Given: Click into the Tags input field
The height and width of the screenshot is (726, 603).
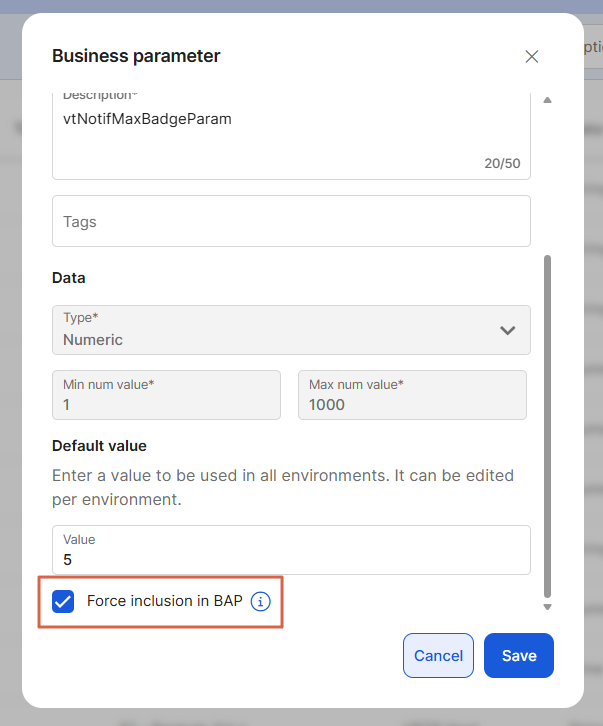Looking at the screenshot, I should [290, 221].
